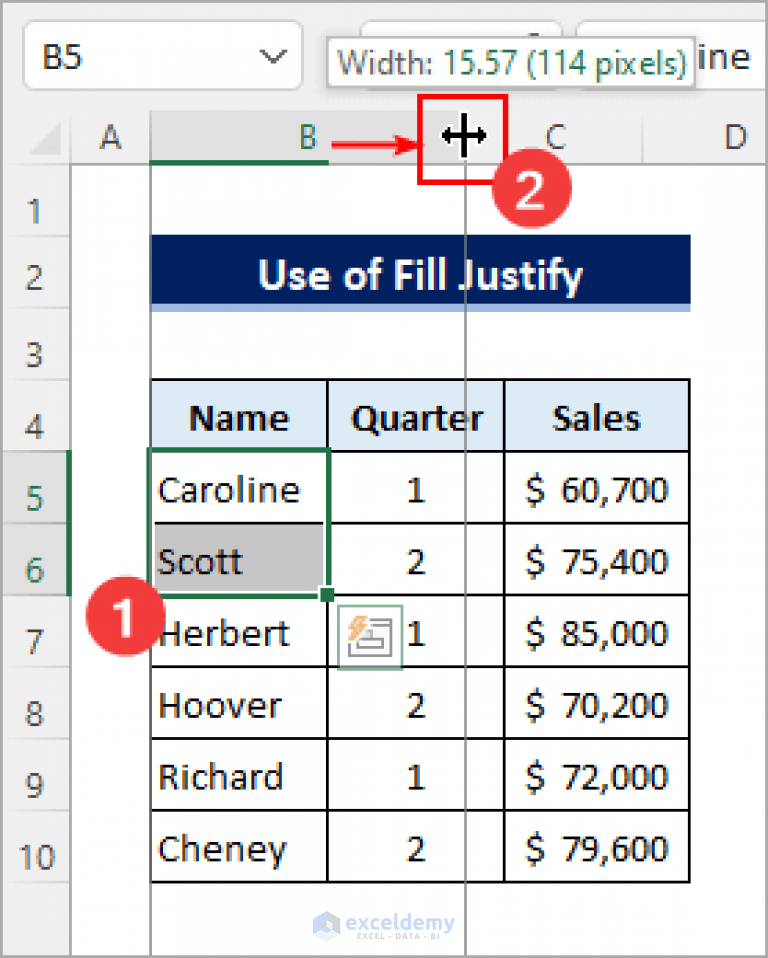Viewport: 768px width, 958px height.
Task: Click the column width resize handle icon
Action: point(463,137)
